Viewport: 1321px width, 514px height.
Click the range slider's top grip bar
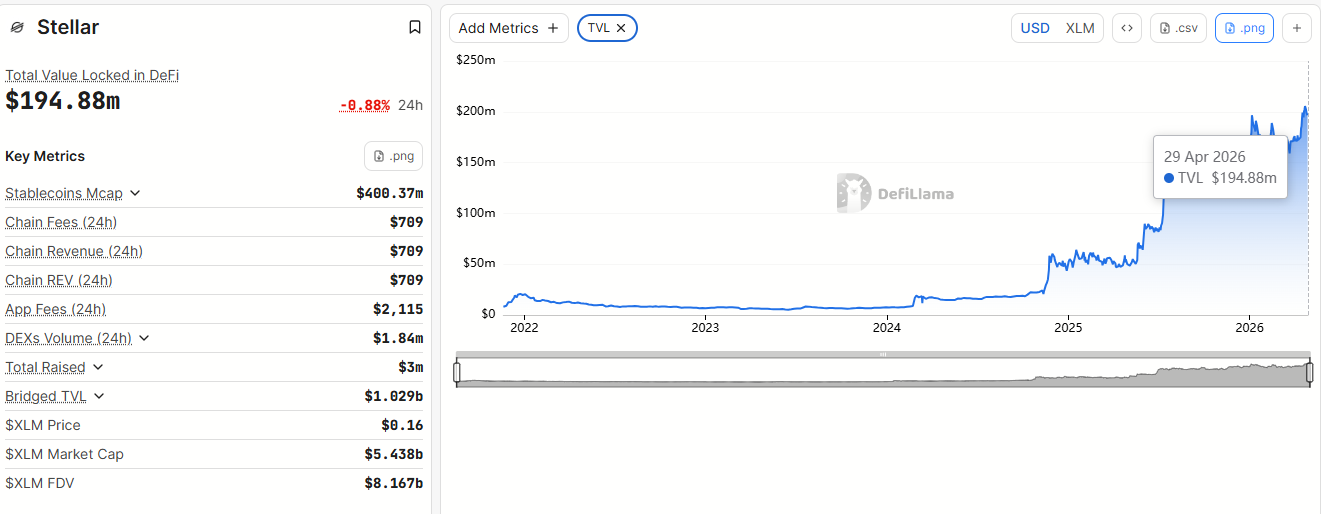tap(883, 354)
